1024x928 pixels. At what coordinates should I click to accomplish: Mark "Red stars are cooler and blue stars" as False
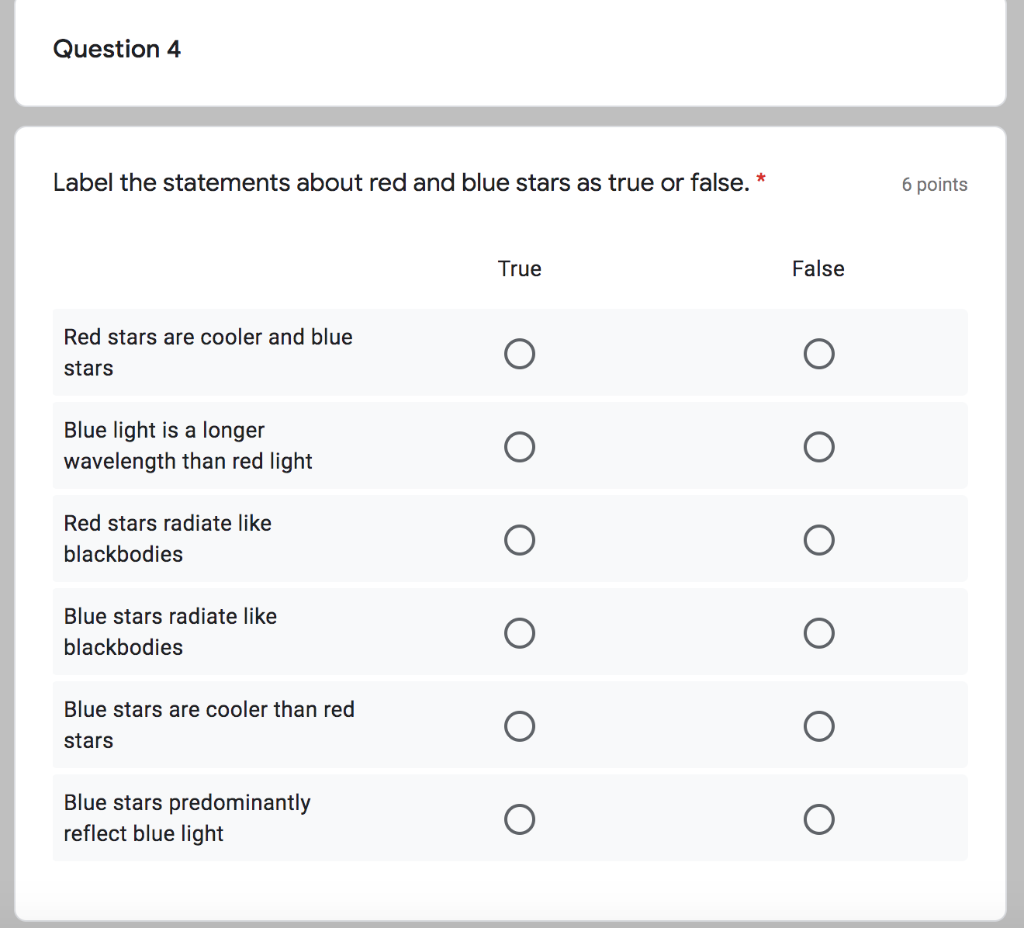pos(818,354)
